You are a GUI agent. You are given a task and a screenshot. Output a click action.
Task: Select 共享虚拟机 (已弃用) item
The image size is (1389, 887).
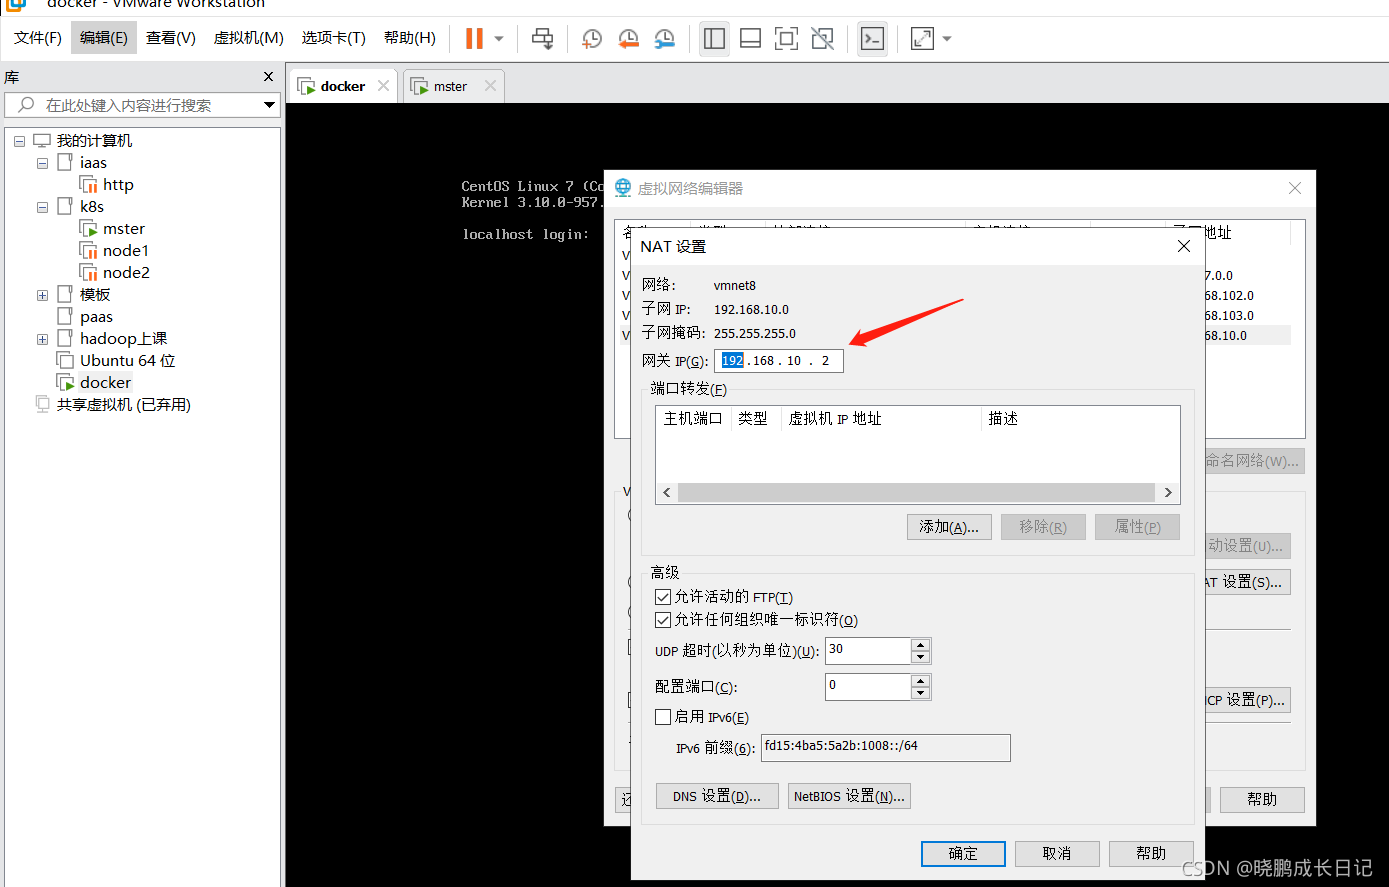(x=123, y=405)
